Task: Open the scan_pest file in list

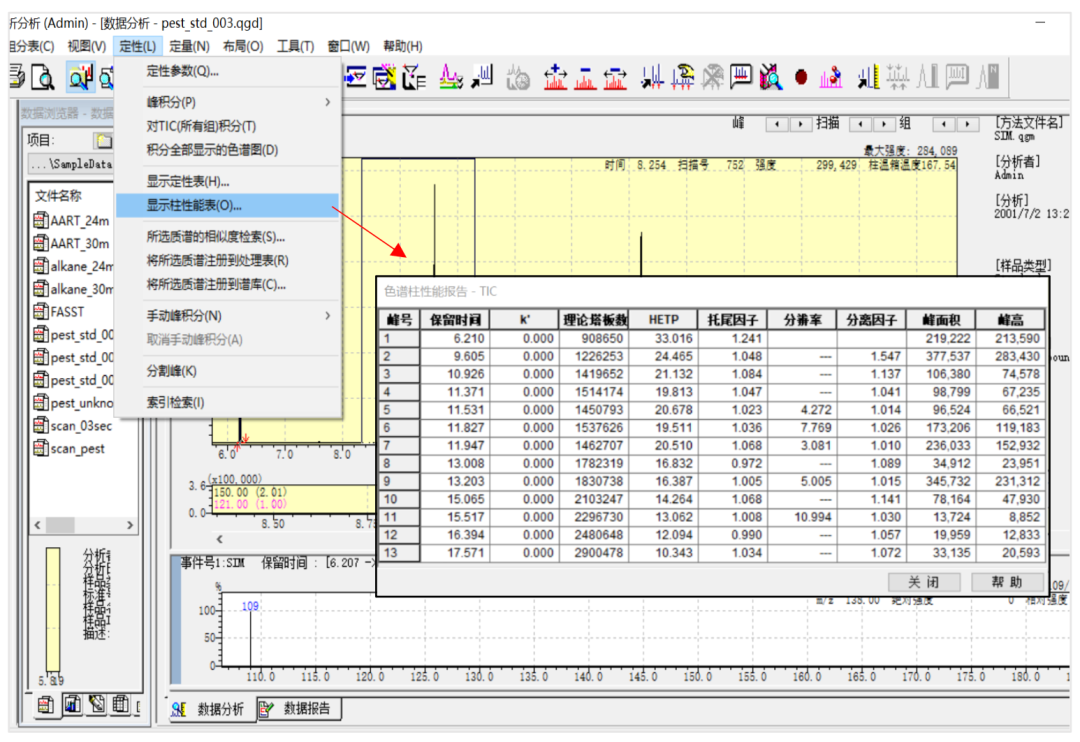Action: pyautogui.click(x=77, y=449)
